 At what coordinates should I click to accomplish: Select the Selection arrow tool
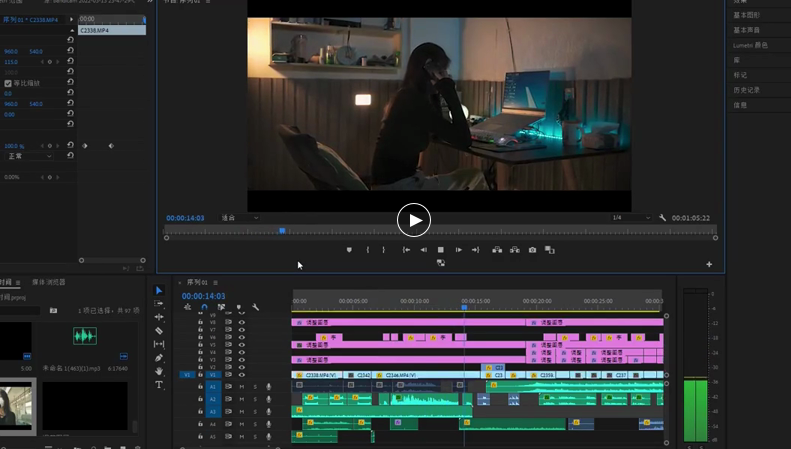tap(159, 290)
